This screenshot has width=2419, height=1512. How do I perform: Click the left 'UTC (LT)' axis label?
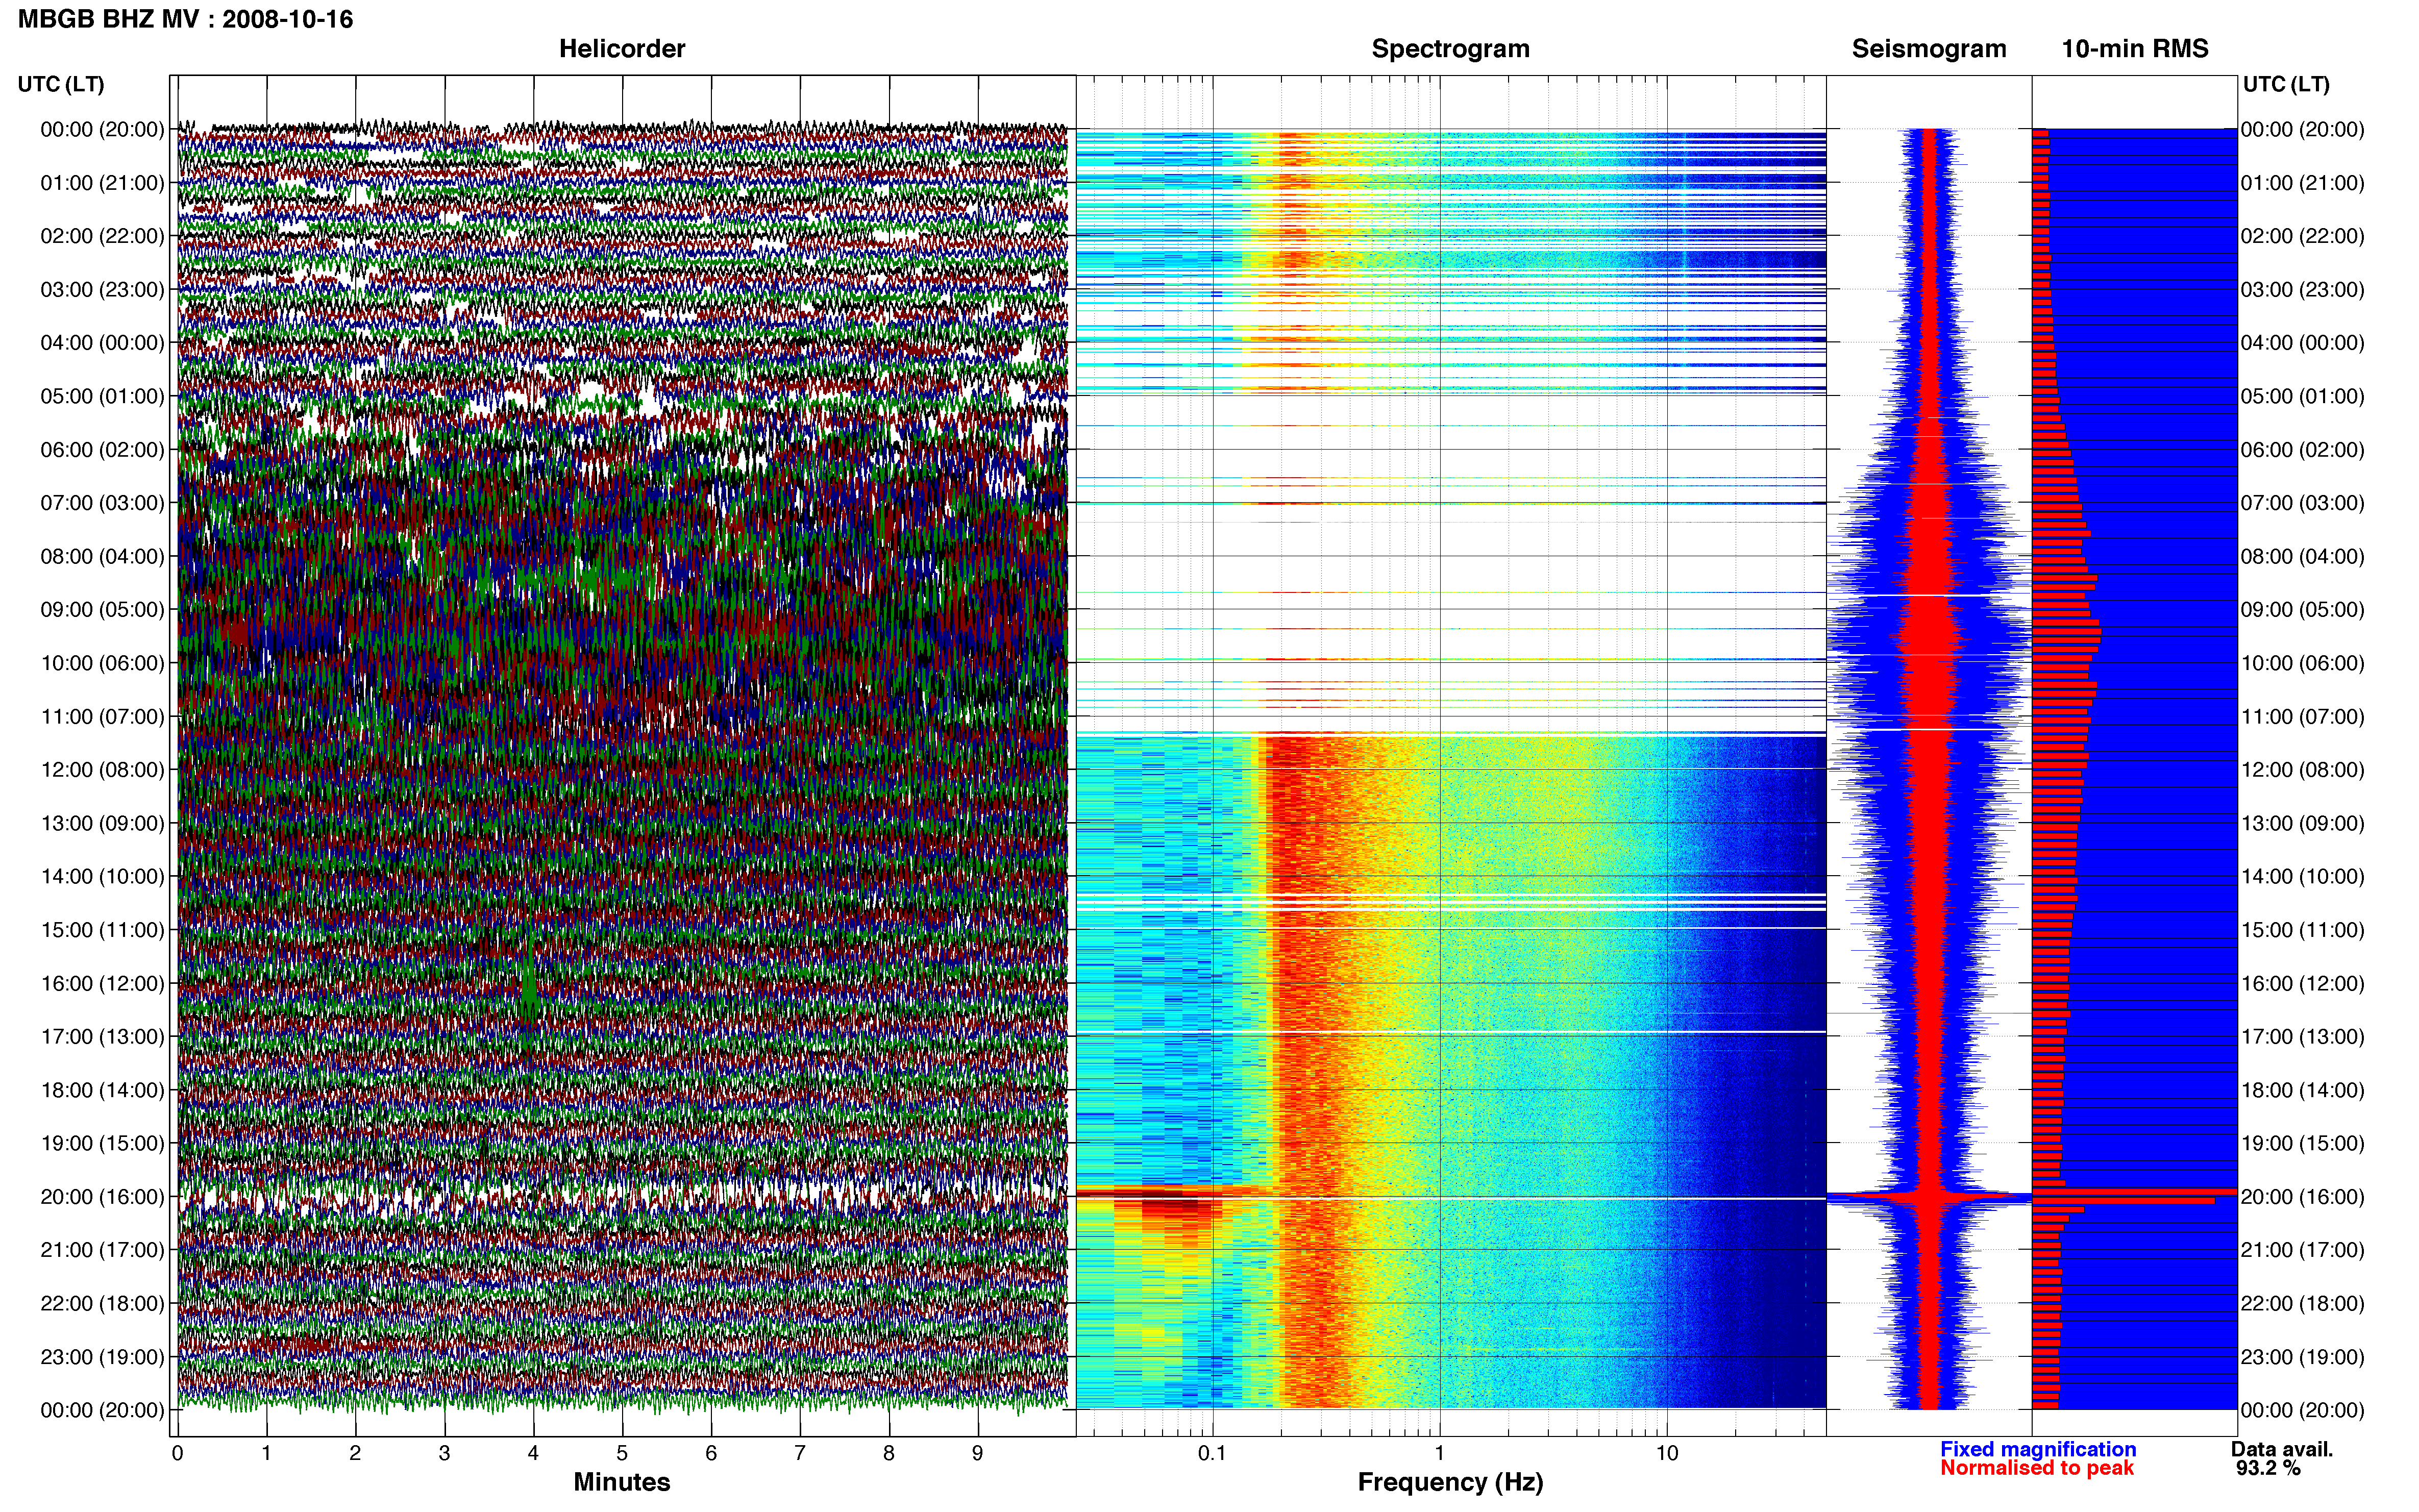click(x=61, y=84)
